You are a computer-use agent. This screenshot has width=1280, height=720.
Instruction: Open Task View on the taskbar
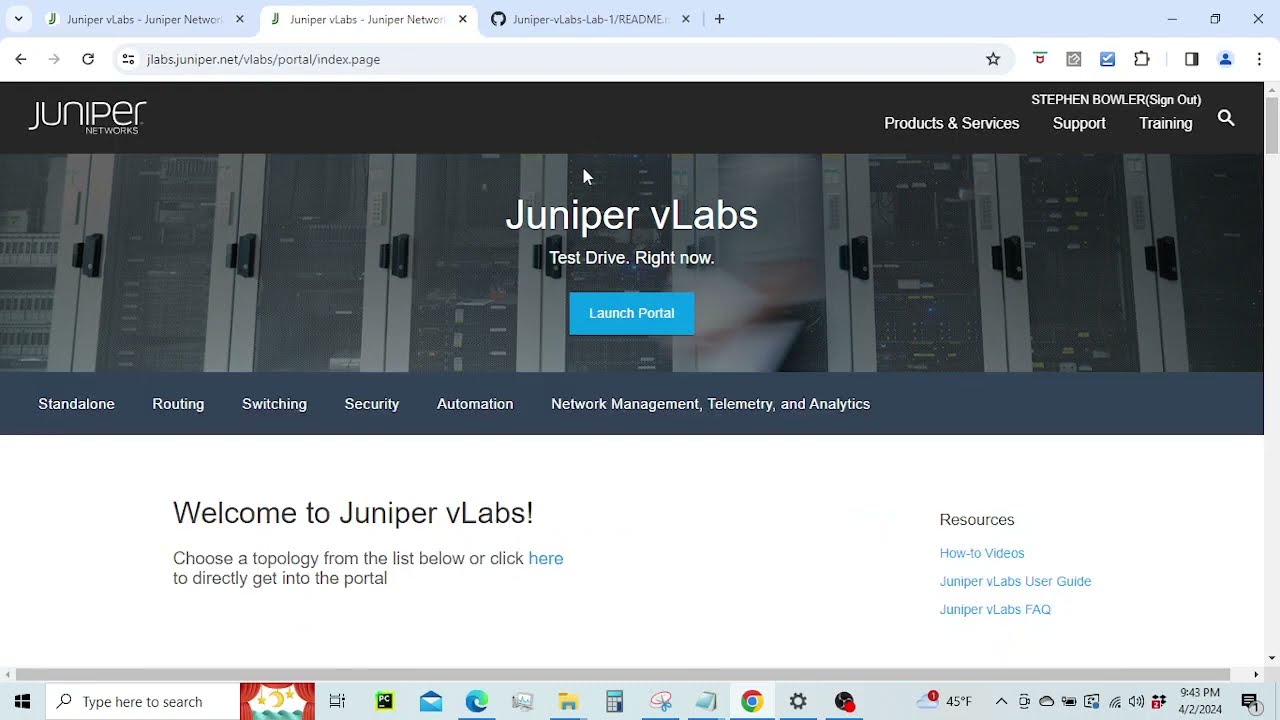(x=337, y=701)
